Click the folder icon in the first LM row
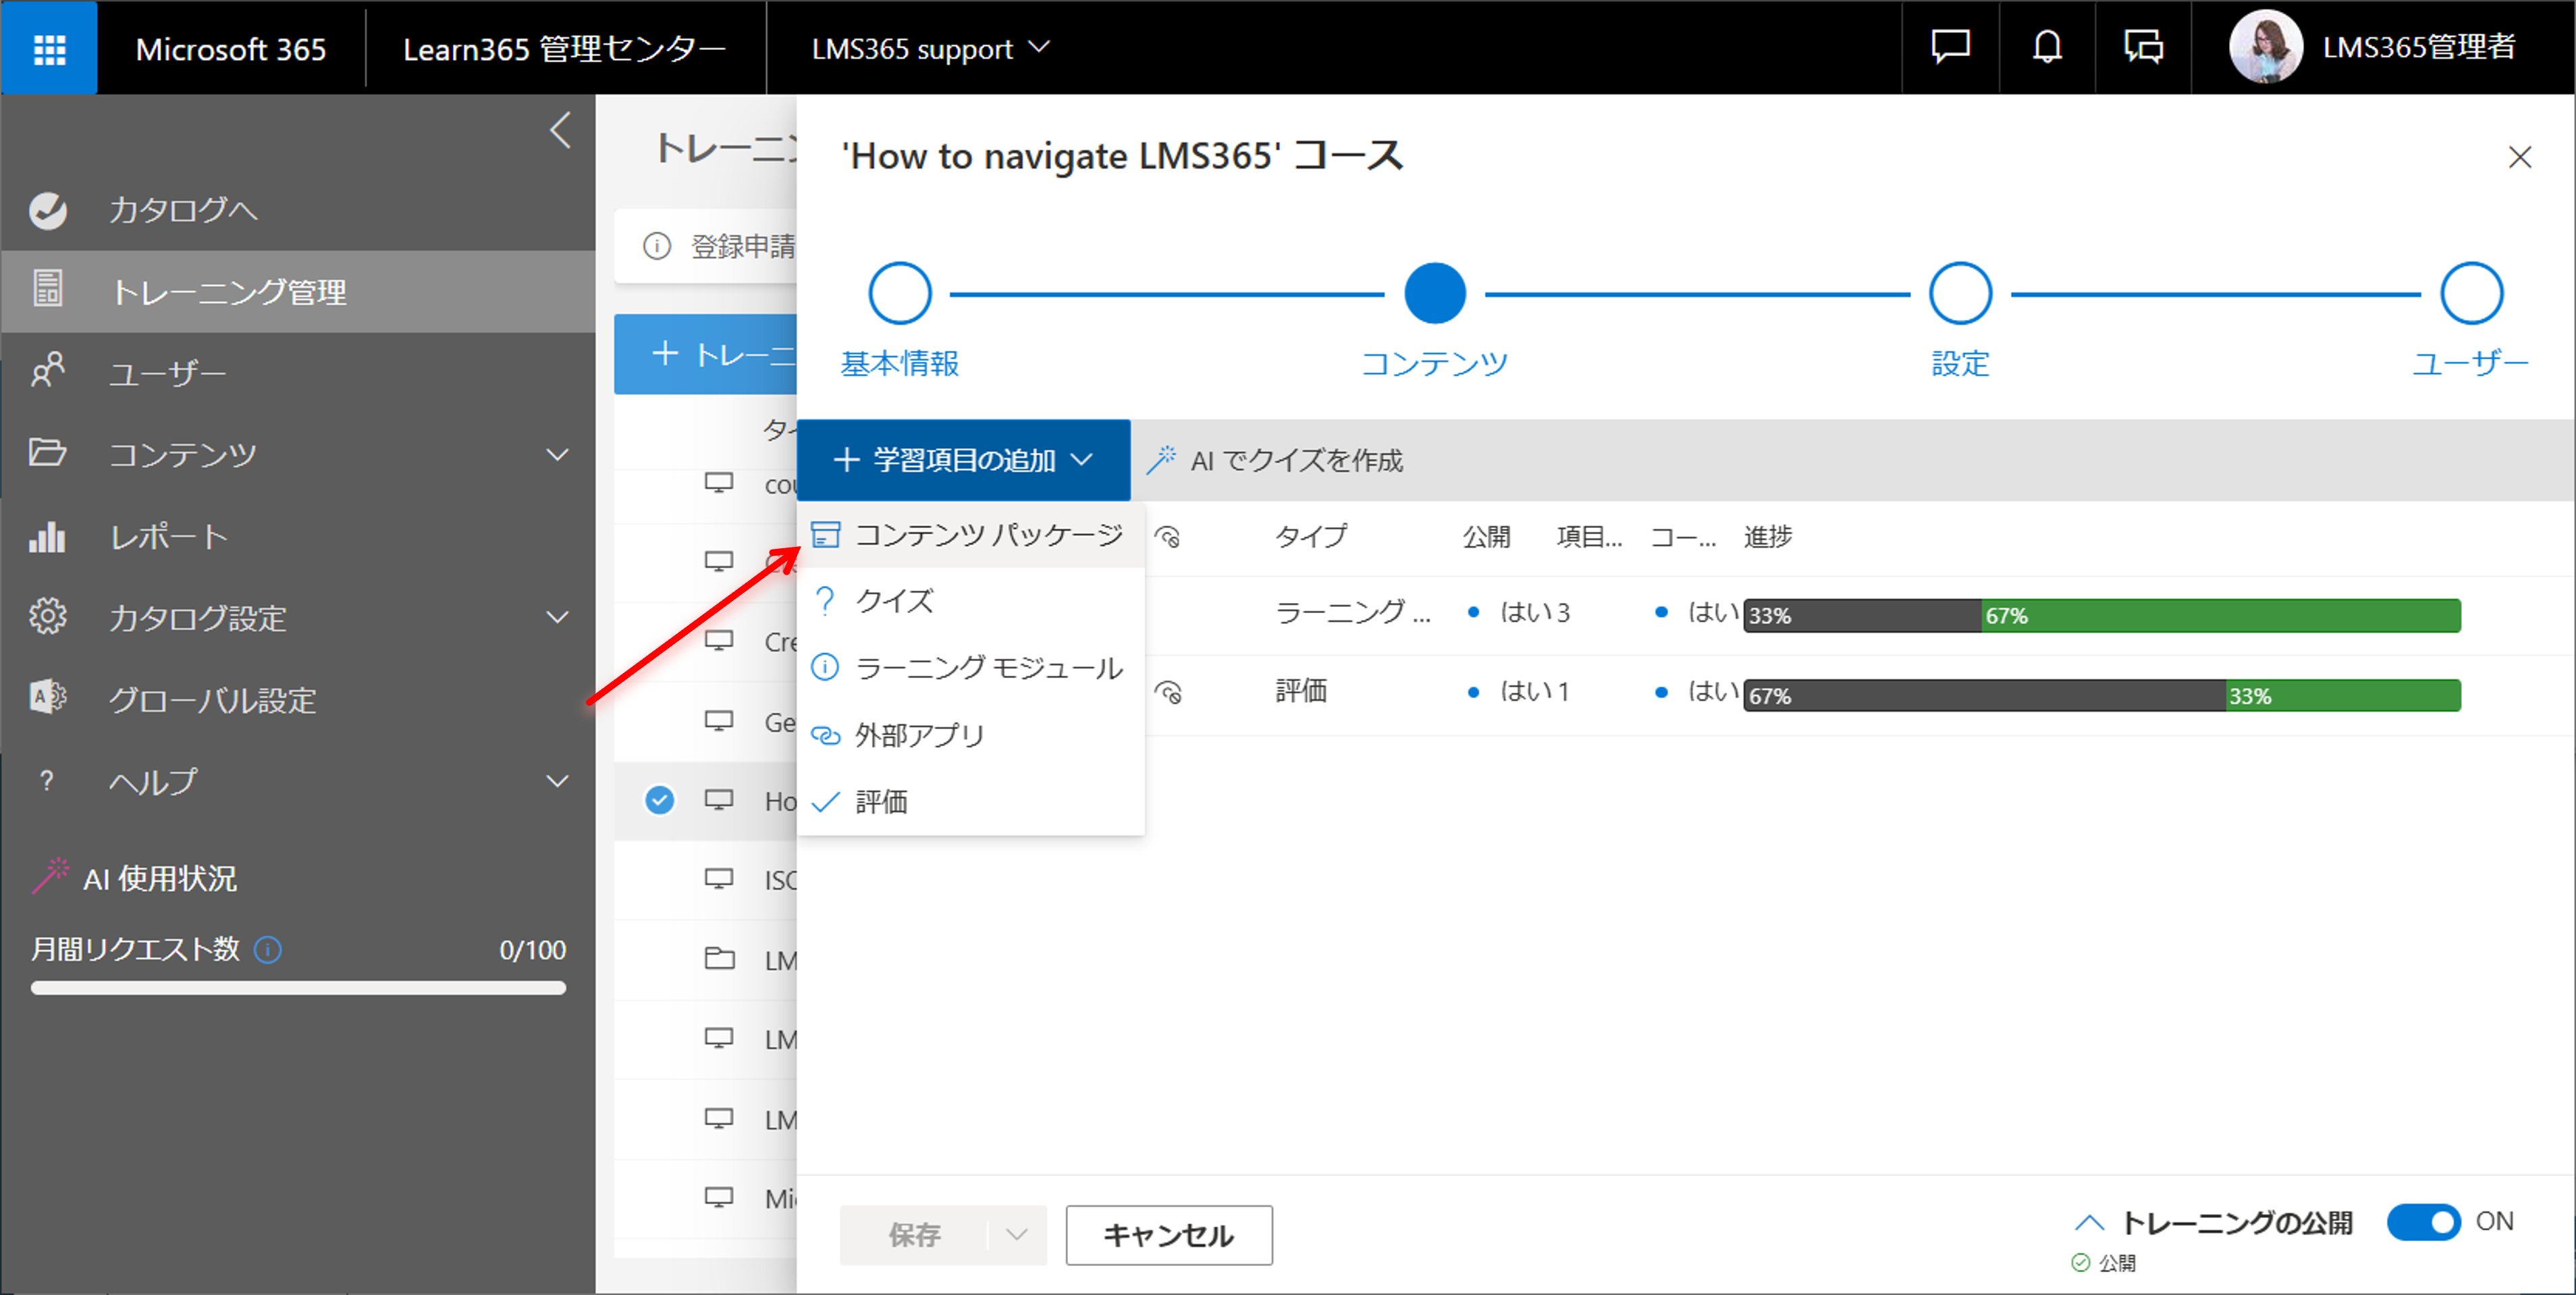 [719, 959]
